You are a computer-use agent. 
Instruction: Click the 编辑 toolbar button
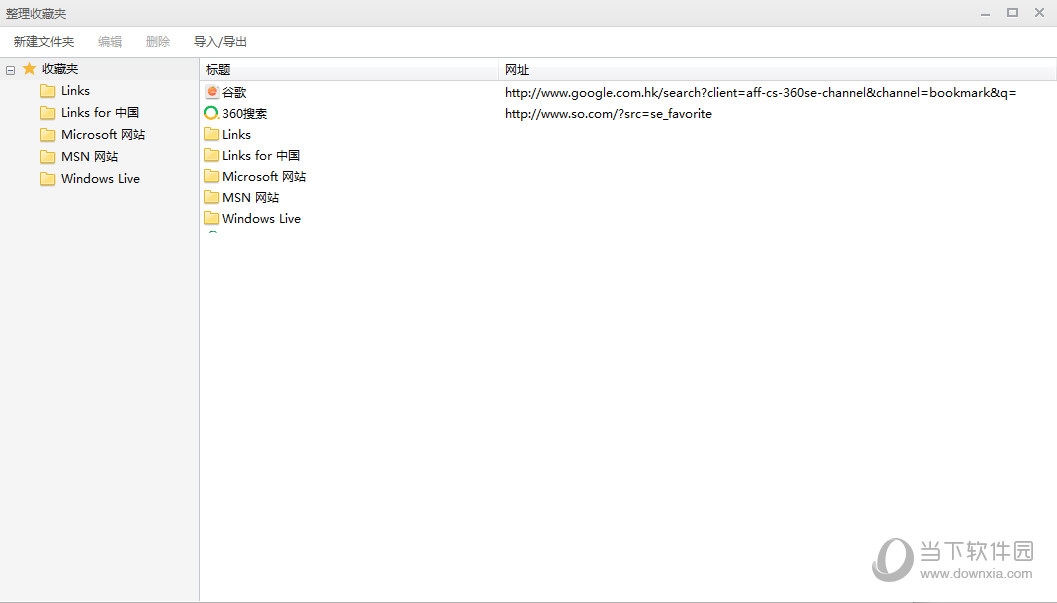110,42
